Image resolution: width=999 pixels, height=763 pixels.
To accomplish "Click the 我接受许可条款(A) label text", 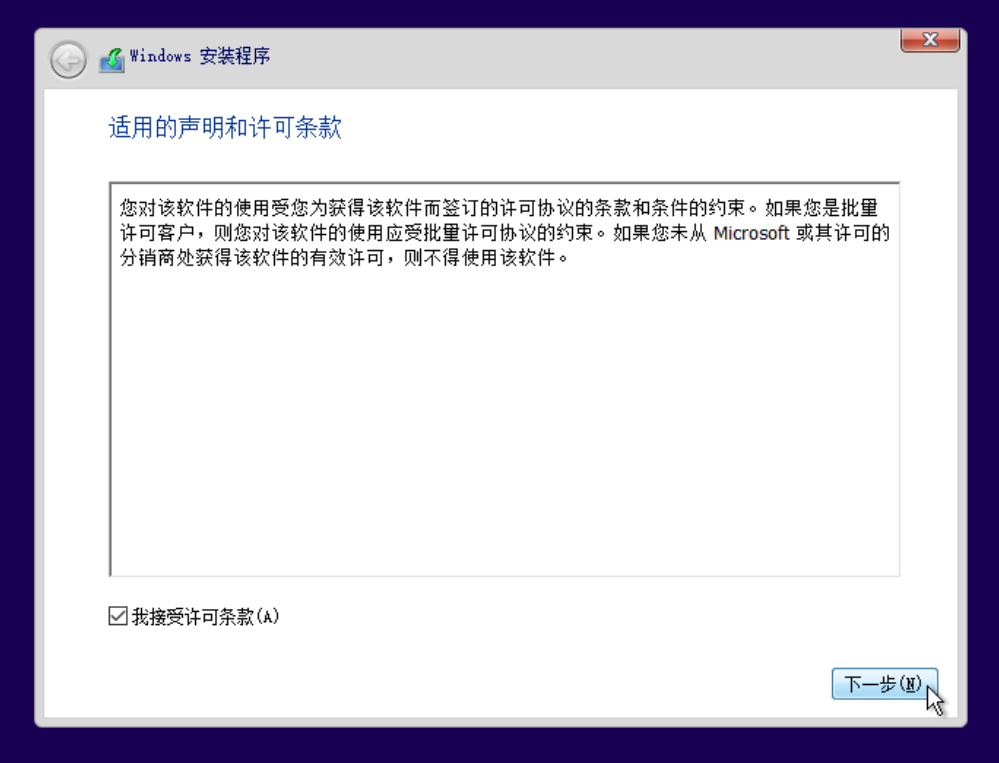I will 205,617.
